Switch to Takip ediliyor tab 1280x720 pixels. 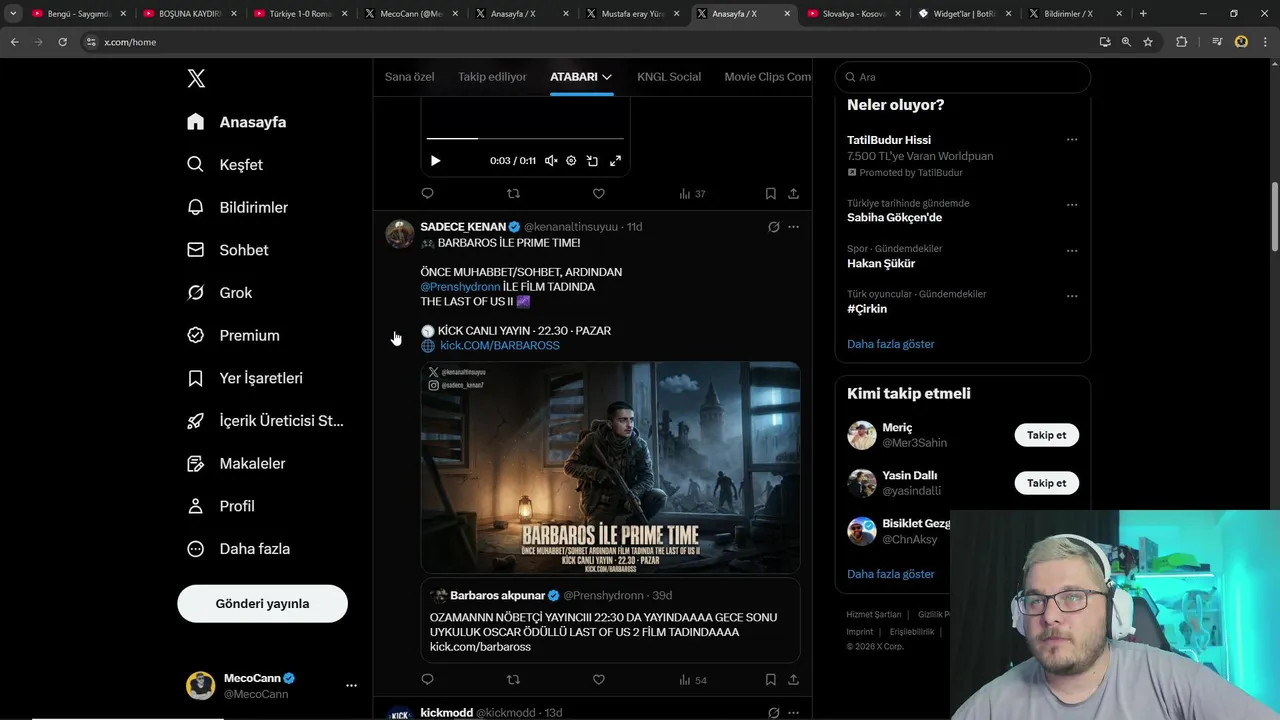coord(492,77)
